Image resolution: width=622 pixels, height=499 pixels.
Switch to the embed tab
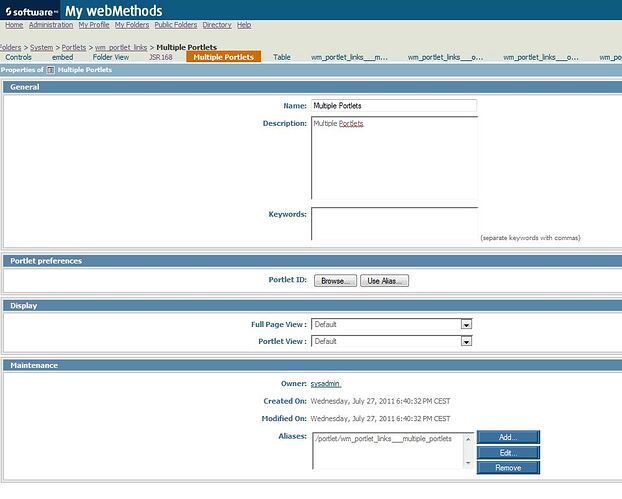tap(63, 57)
